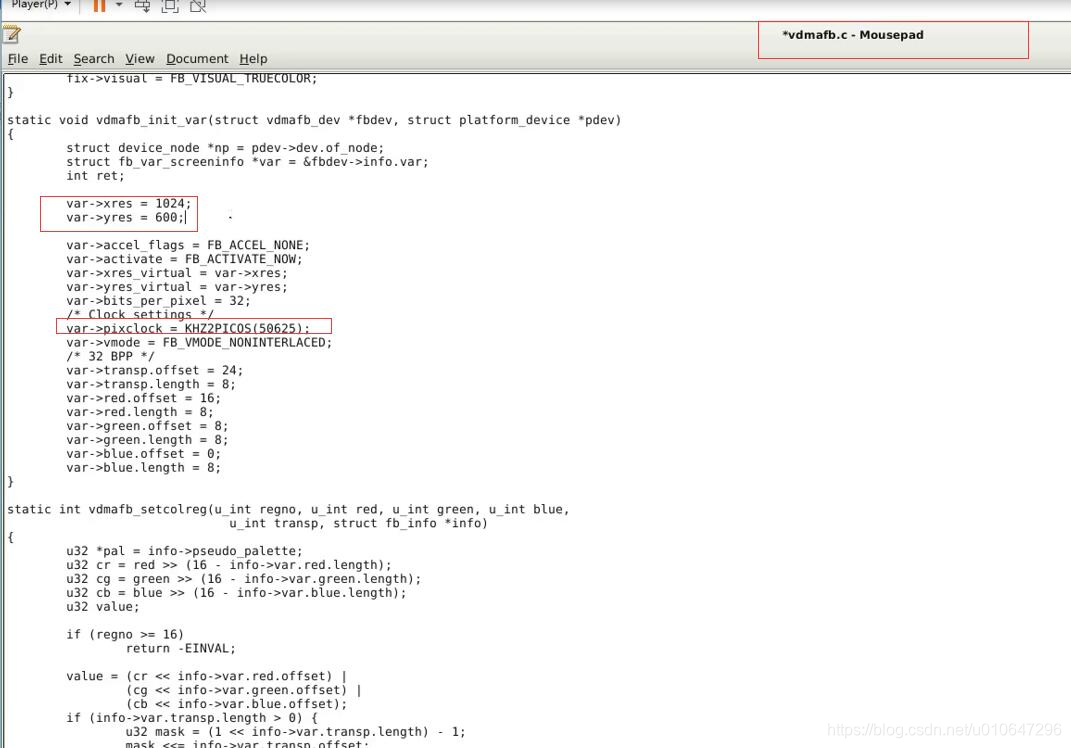
Task: Click the struct device_node *np line
Action: click(x=225, y=148)
